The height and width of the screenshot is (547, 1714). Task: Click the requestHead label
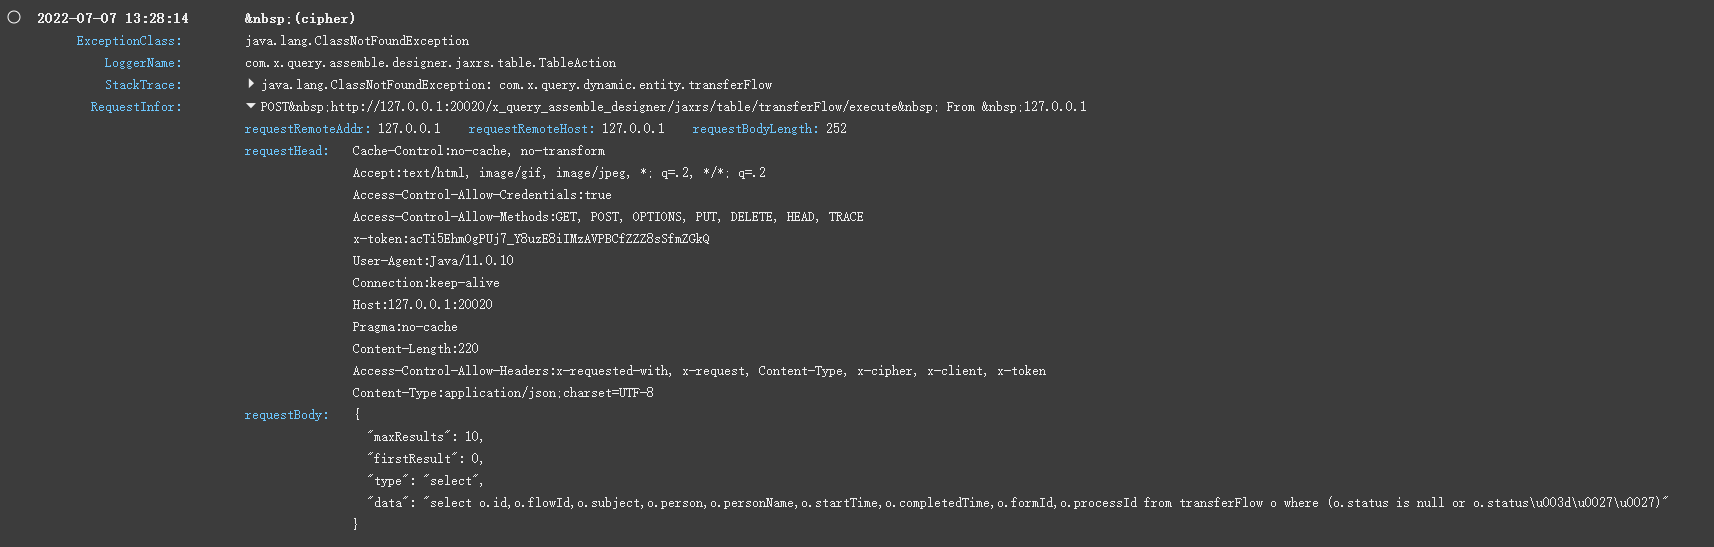286,151
